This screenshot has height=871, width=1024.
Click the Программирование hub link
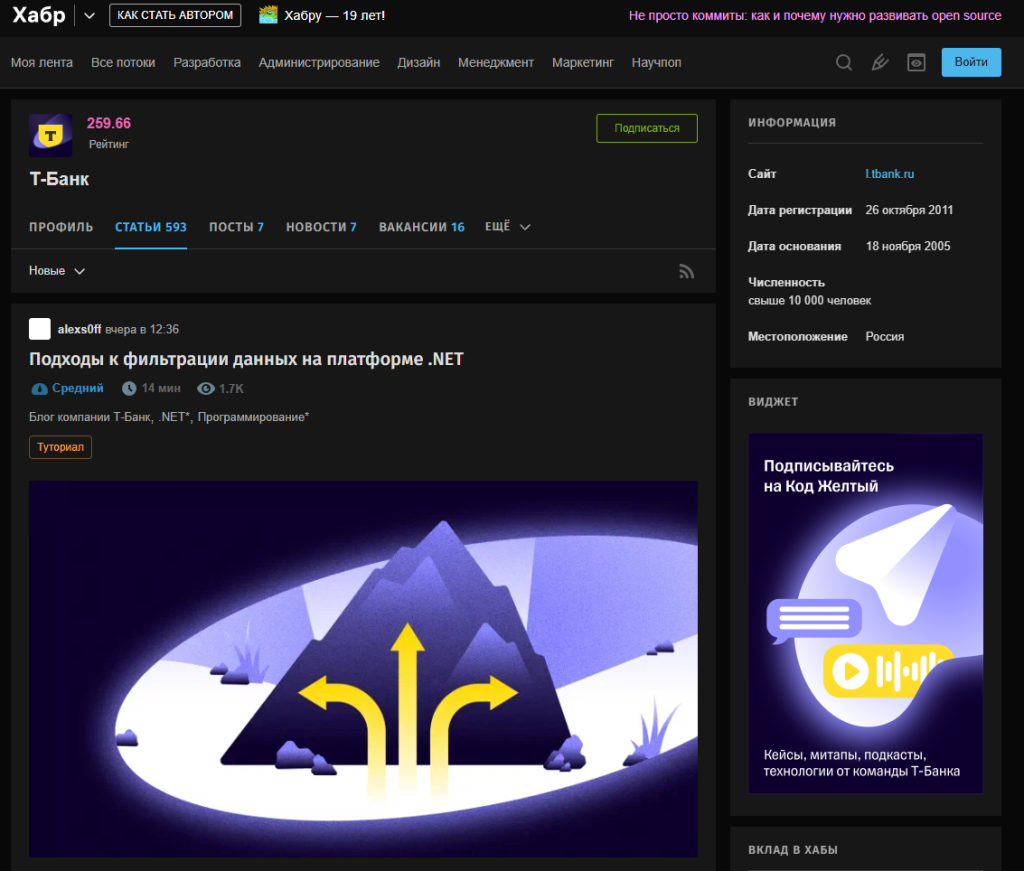[253, 417]
